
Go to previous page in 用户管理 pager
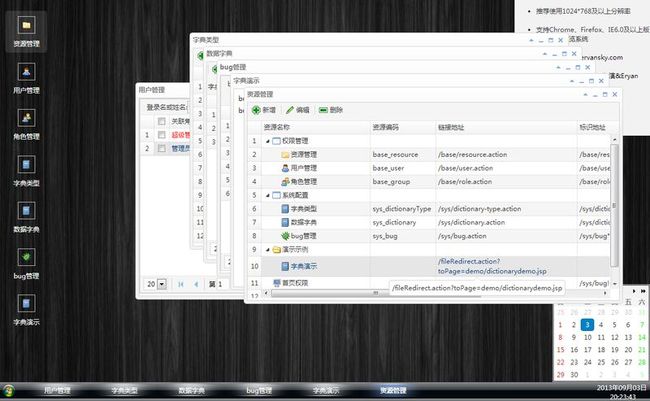point(196,284)
